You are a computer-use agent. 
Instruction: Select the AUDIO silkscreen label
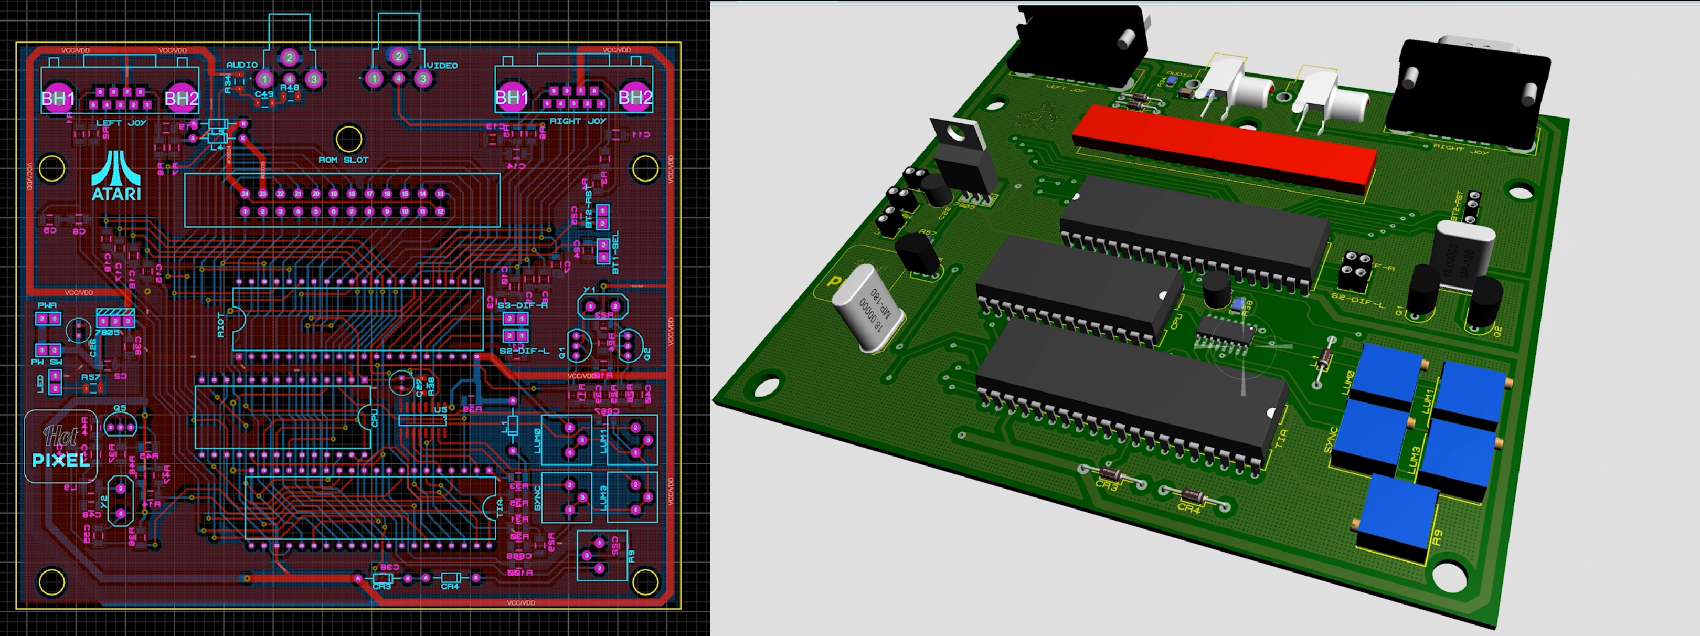click(x=242, y=65)
